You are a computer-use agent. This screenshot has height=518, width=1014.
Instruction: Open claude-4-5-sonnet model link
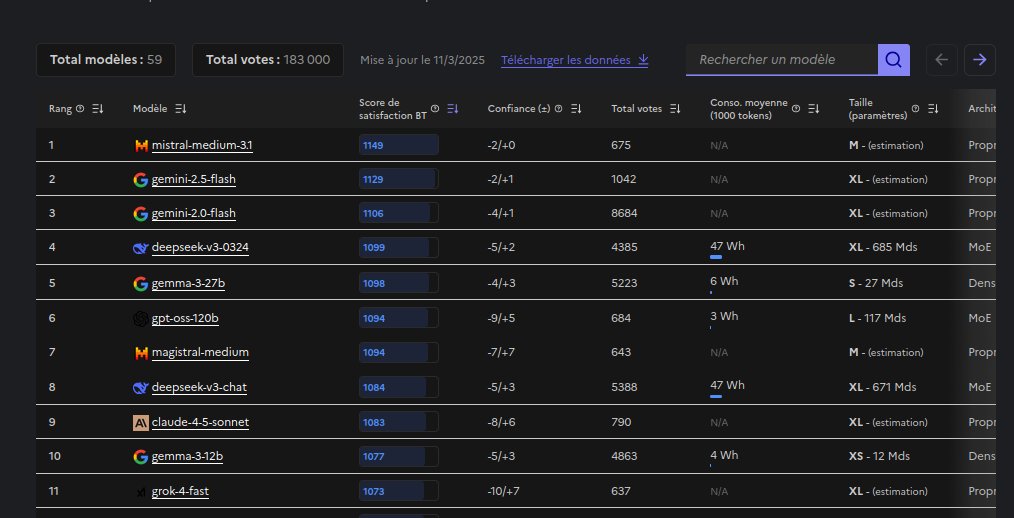pyautogui.click(x=200, y=422)
